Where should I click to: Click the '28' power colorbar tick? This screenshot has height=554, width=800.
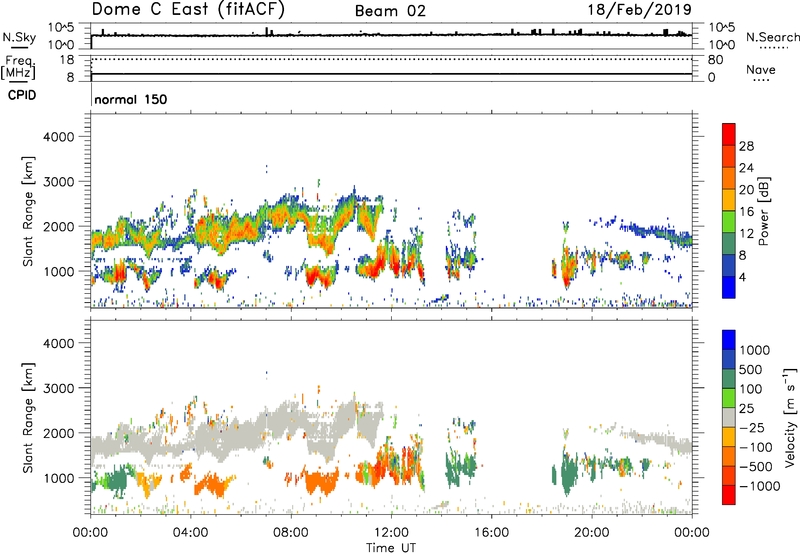coord(746,146)
